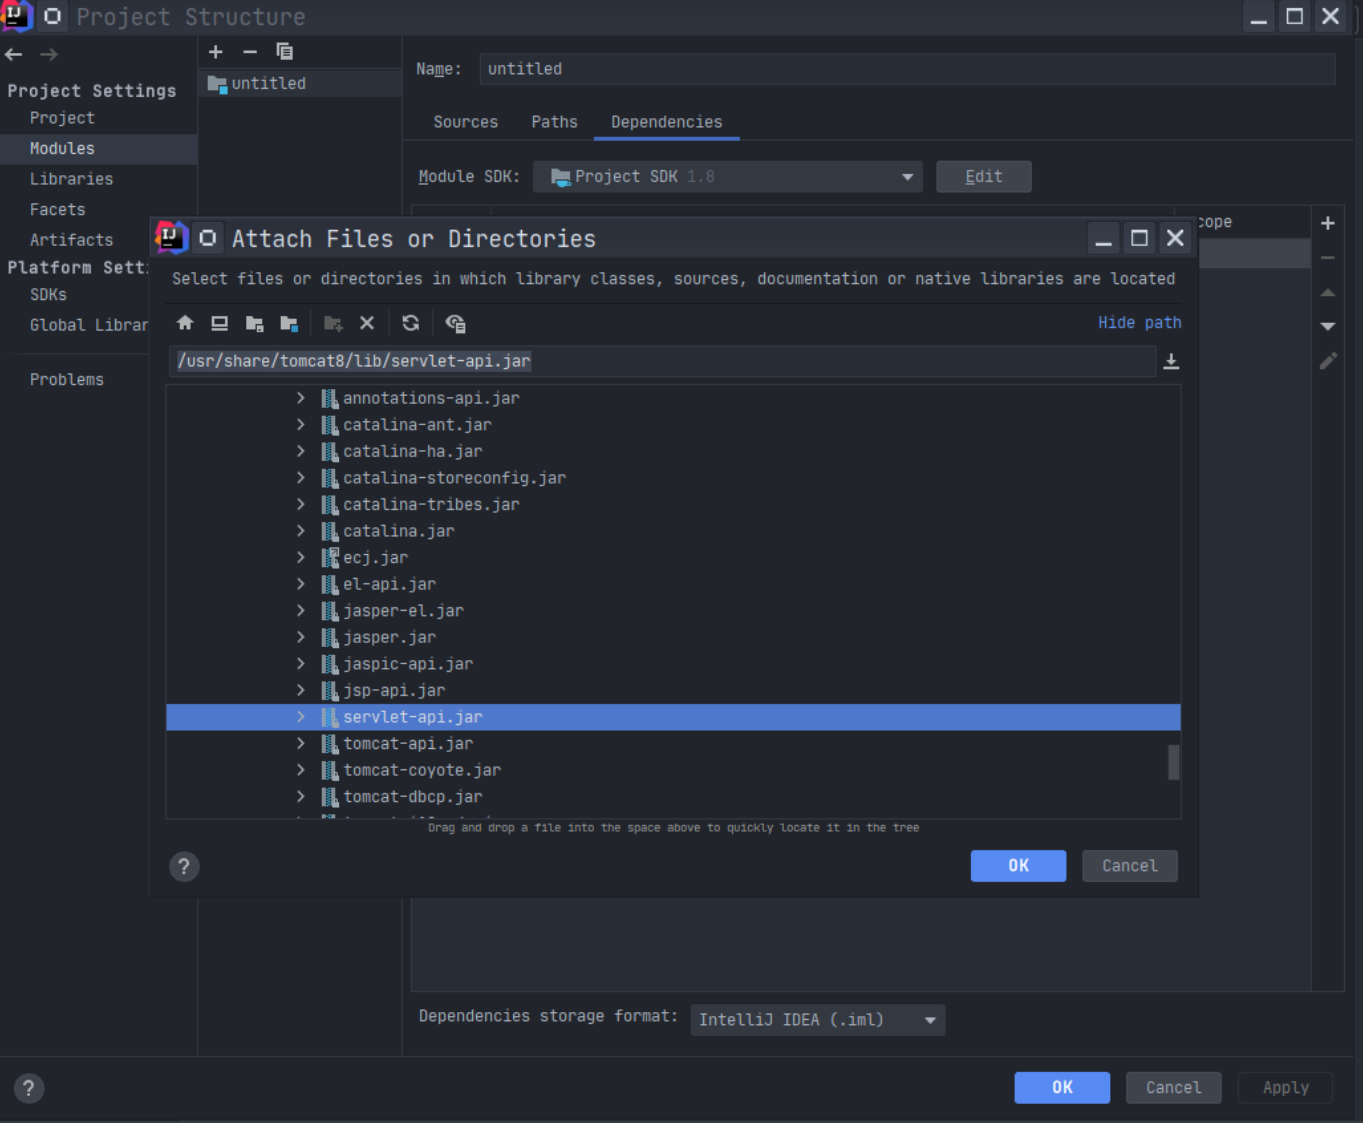The image size is (1363, 1123).
Task: Open Libraries settings section
Action: 71,179
